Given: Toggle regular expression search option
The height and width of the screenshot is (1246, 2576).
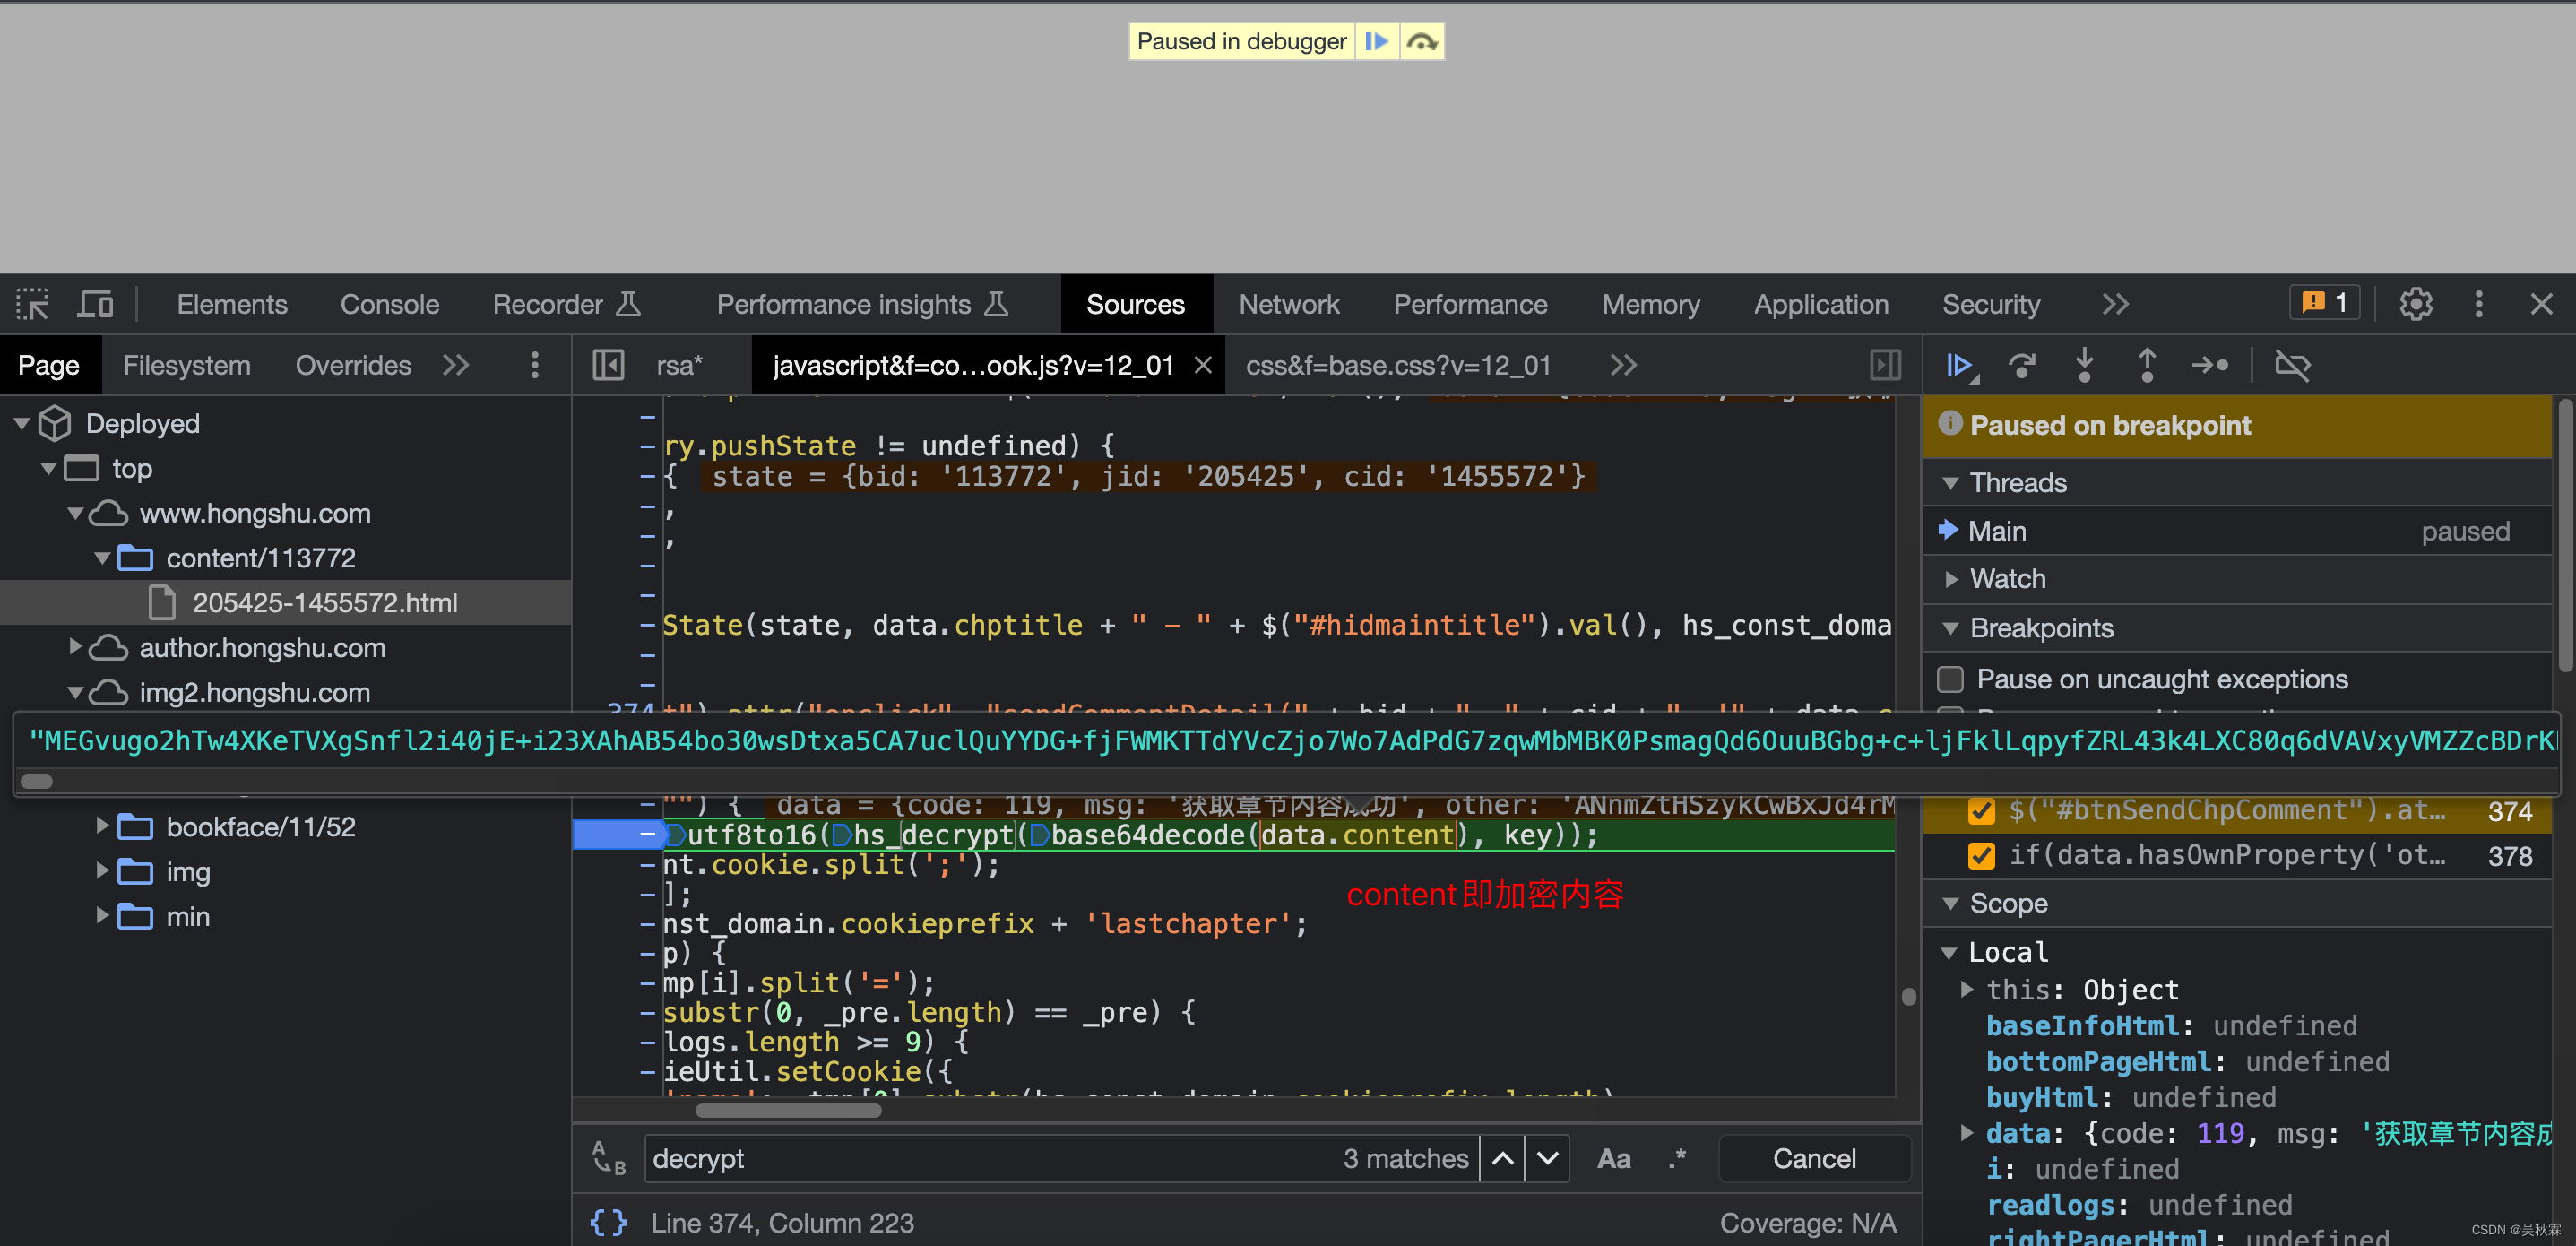Looking at the screenshot, I should pos(1677,1158).
